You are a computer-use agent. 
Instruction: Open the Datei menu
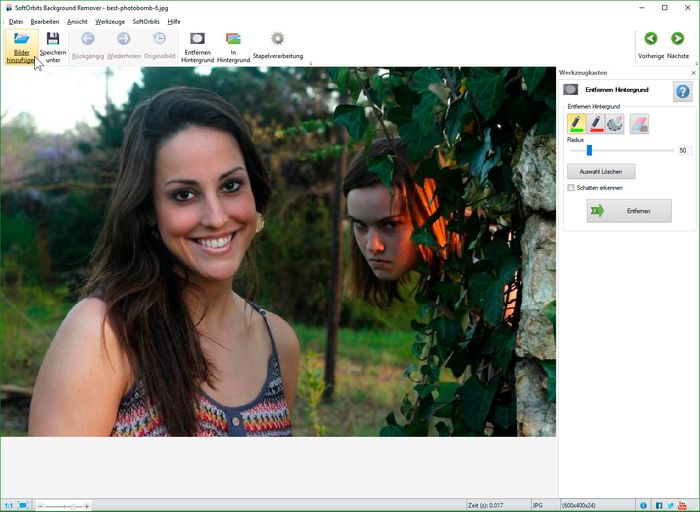click(16, 21)
